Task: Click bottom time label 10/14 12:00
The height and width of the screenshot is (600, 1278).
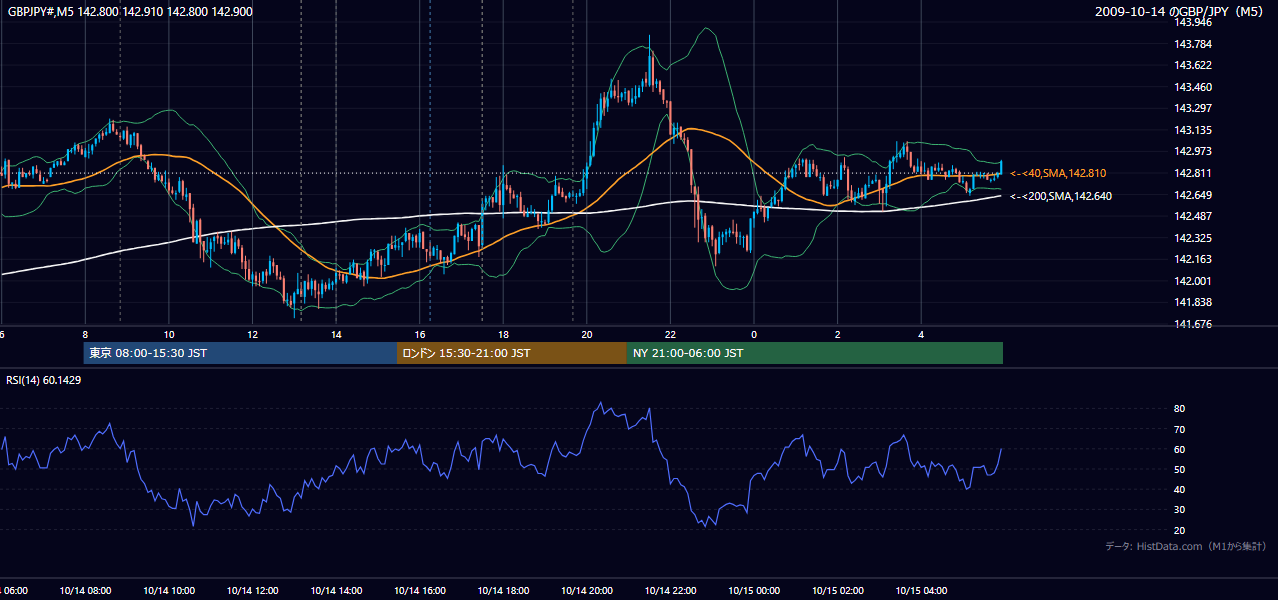Action: click(x=253, y=591)
